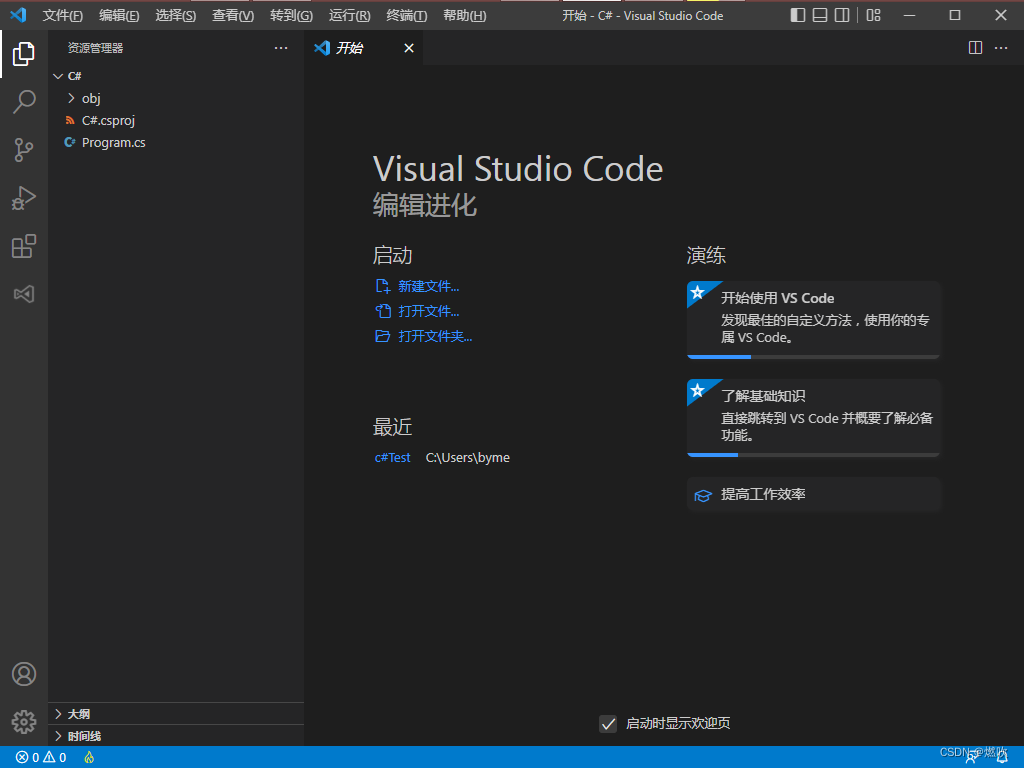
Task: Open Explorer views and more actions ellipsis
Action: pyautogui.click(x=281, y=48)
